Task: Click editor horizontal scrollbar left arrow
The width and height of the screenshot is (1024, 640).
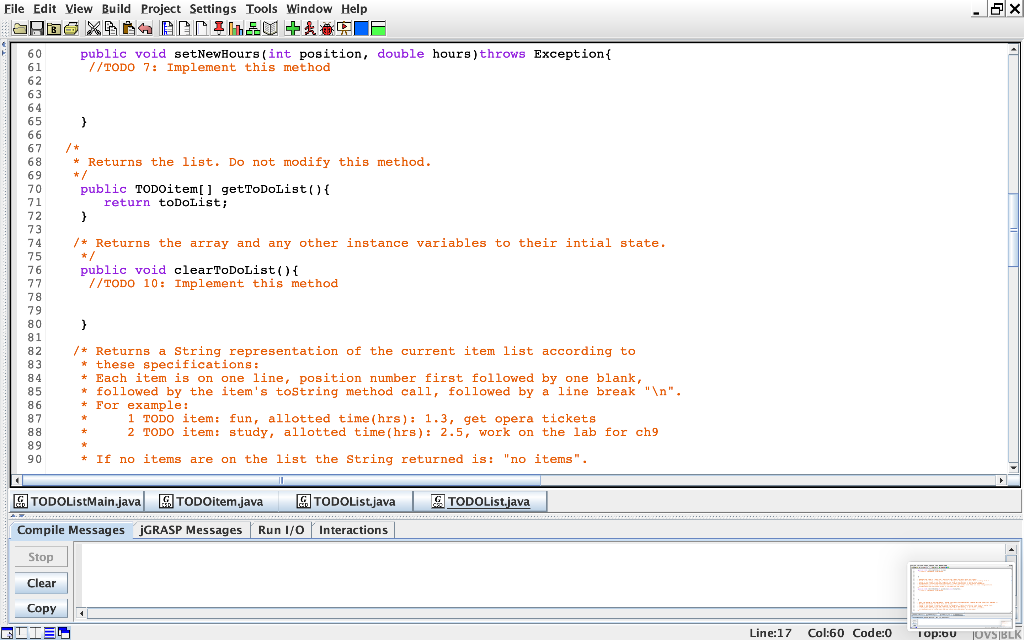Action: (x=17, y=480)
